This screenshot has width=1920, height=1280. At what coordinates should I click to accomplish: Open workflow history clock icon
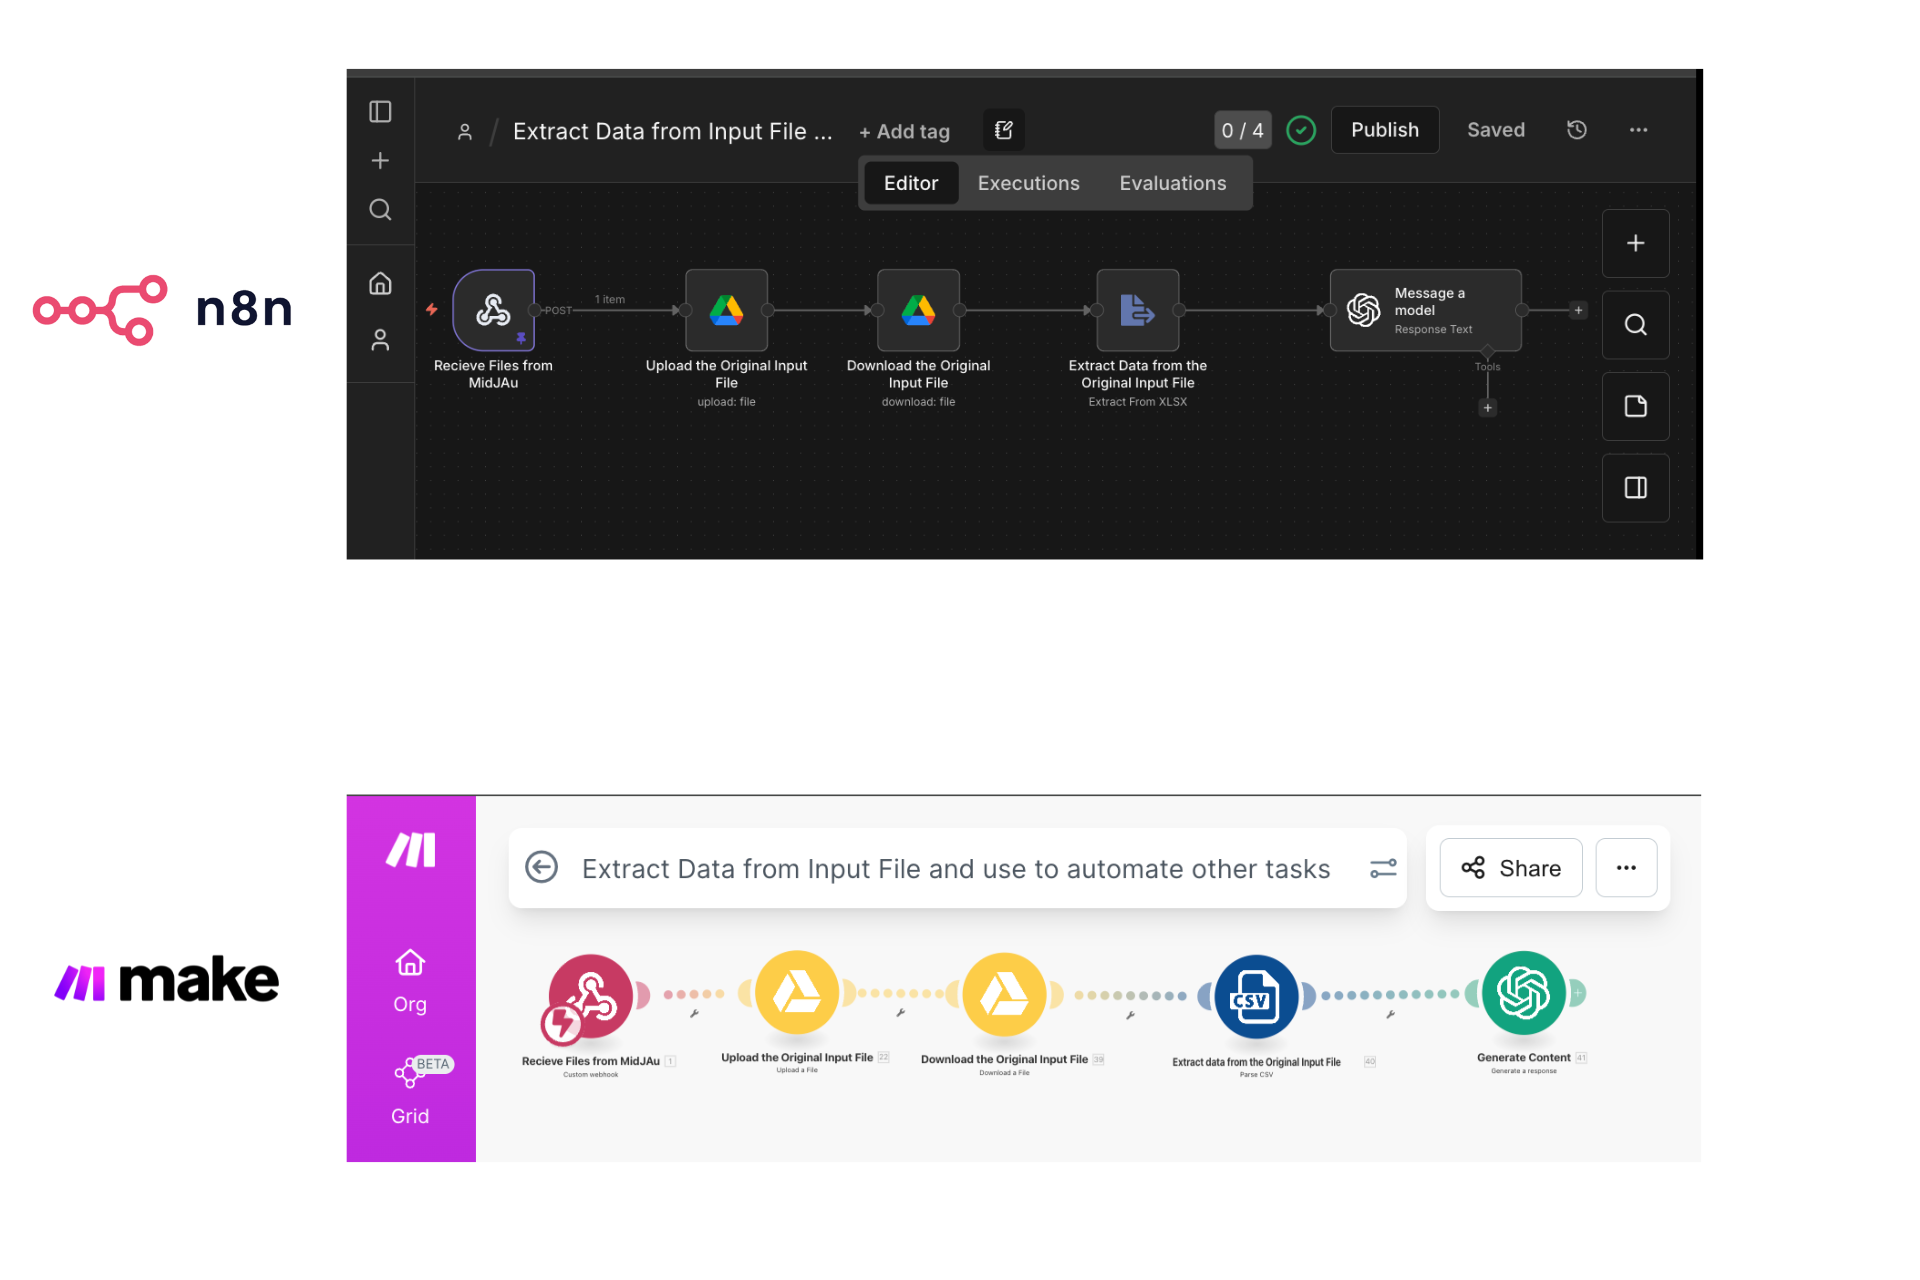1577,130
